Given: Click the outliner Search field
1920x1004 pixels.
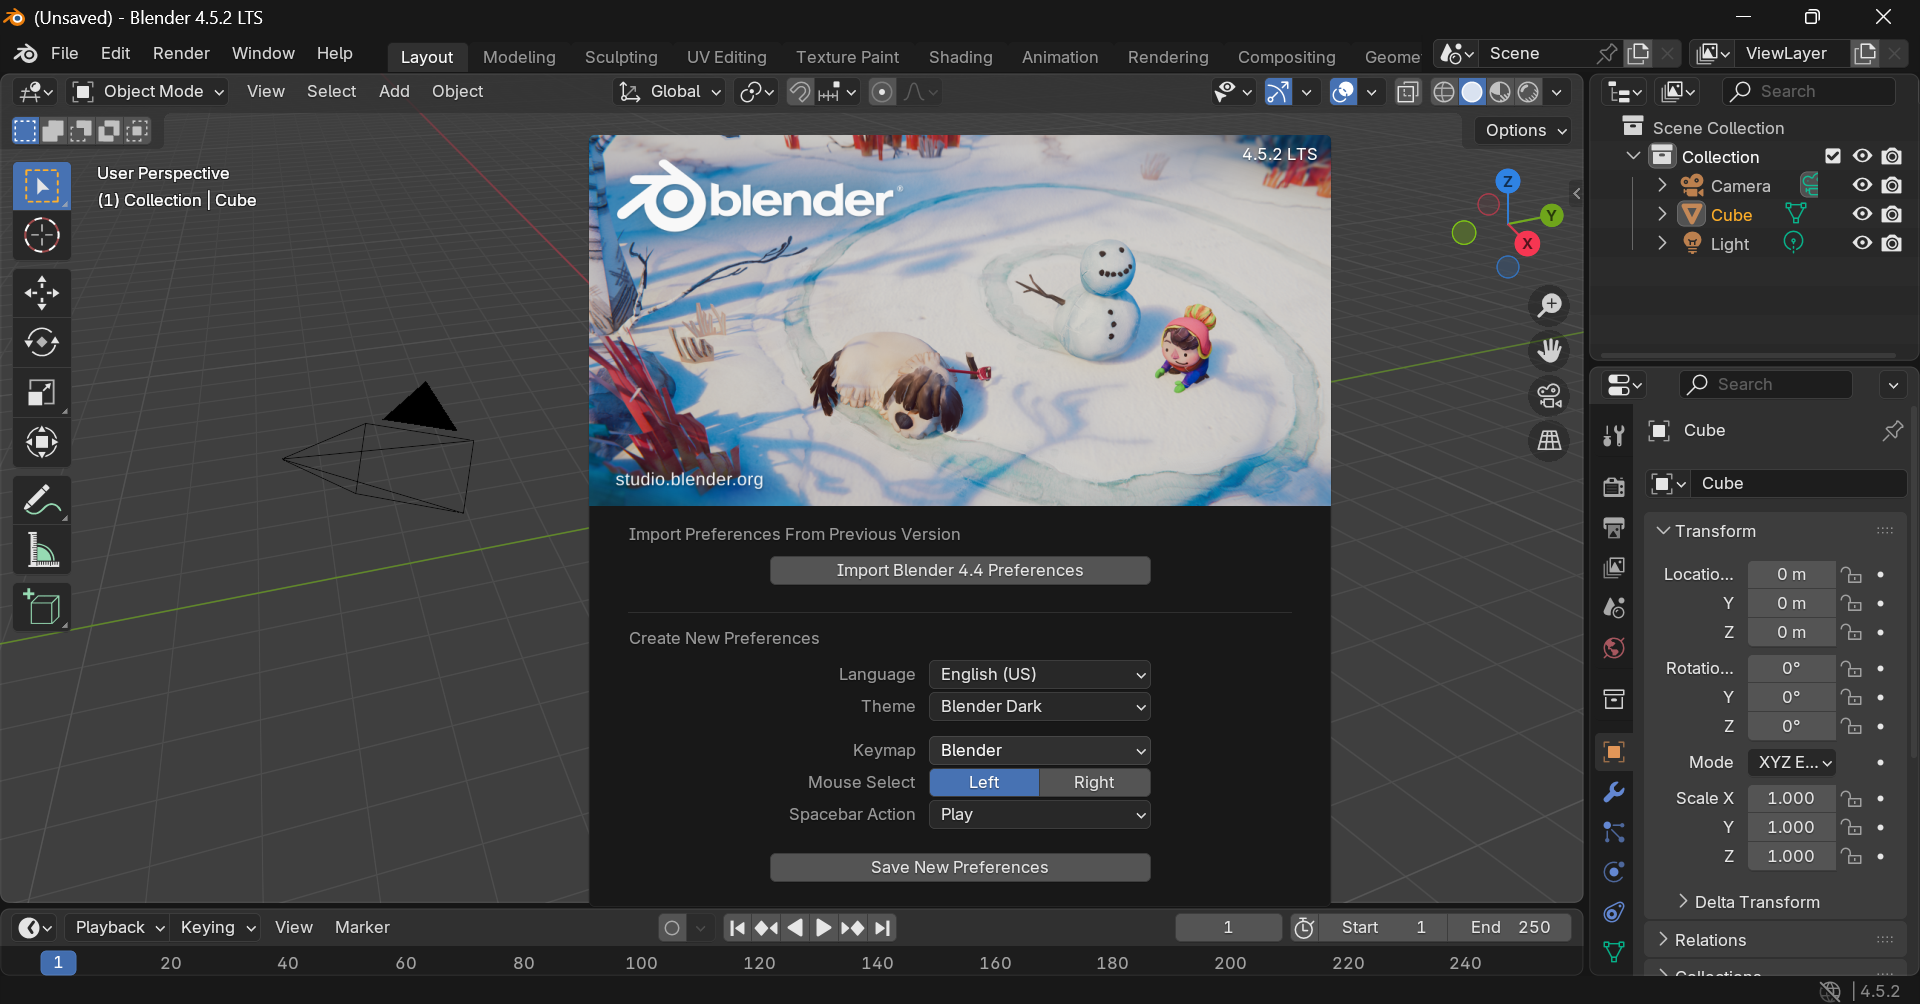Looking at the screenshot, I should [1809, 91].
